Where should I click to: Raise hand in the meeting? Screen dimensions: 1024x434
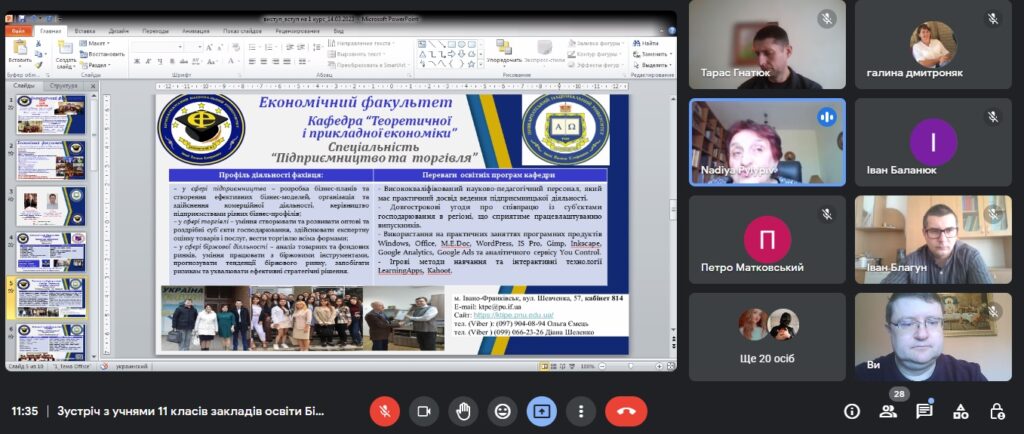[463, 411]
